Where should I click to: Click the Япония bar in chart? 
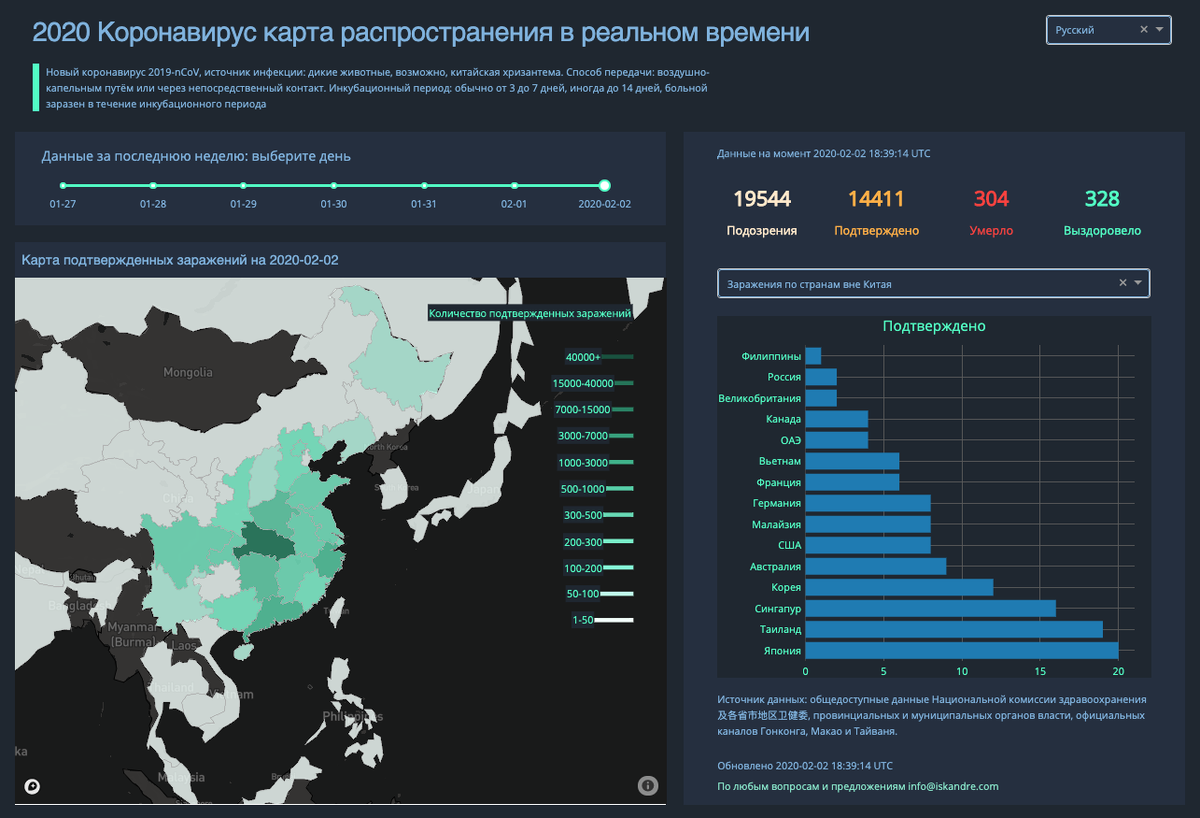click(x=962, y=650)
